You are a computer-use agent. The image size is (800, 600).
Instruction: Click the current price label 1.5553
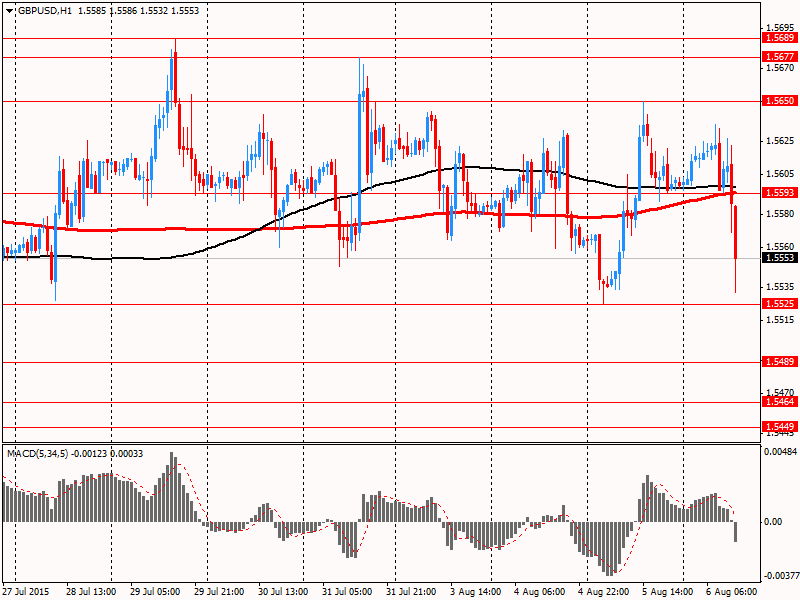pos(779,258)
